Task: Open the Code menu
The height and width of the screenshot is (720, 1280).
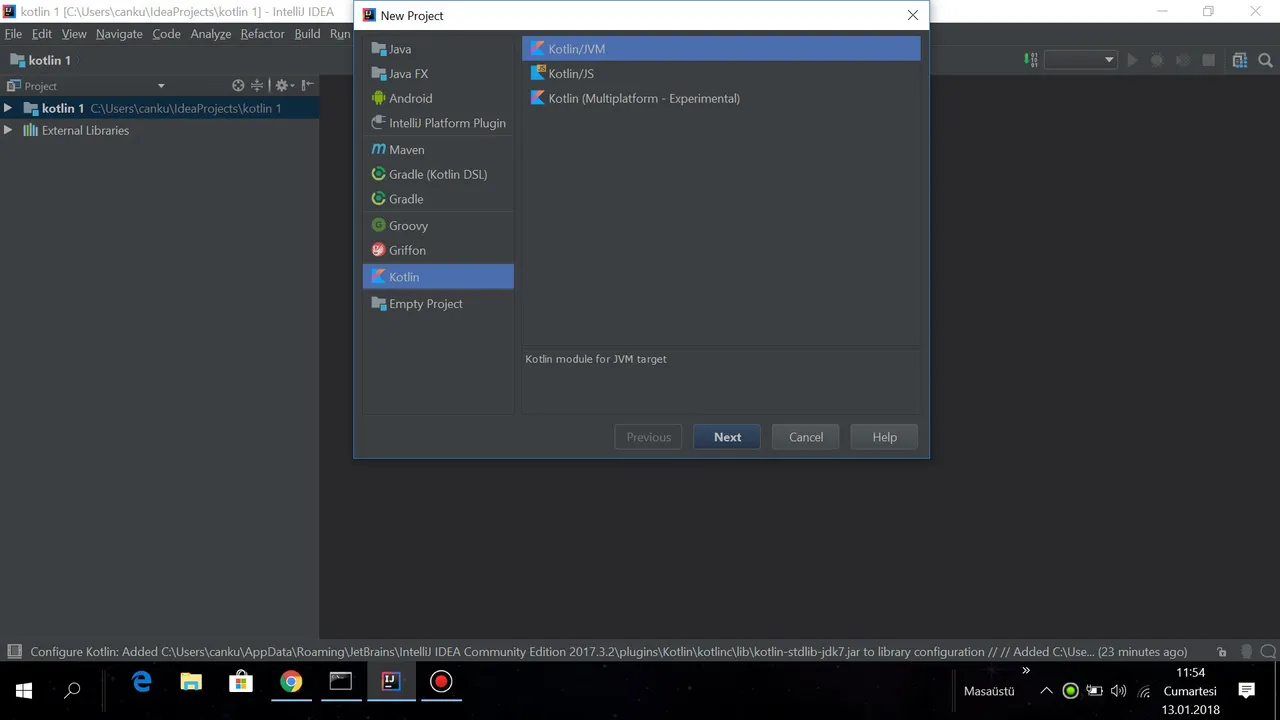Action: point(166,34)
